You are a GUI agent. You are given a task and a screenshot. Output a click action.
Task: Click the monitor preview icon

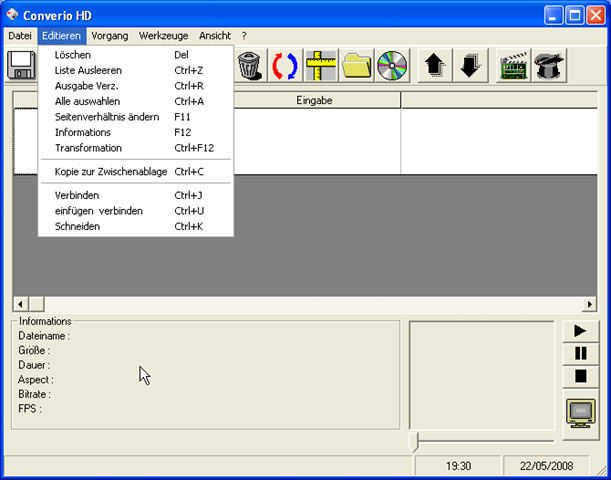pos(581,413)
